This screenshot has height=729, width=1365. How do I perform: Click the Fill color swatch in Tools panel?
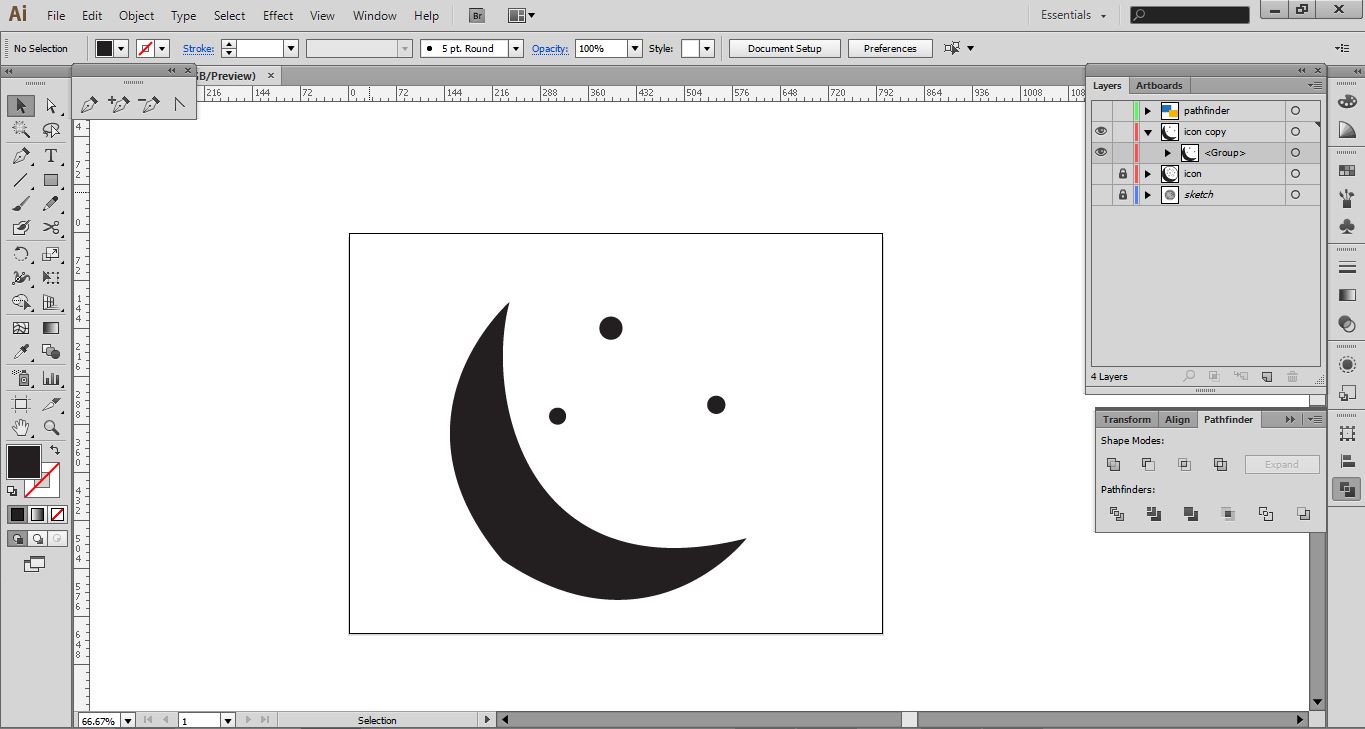click(24, 462)
